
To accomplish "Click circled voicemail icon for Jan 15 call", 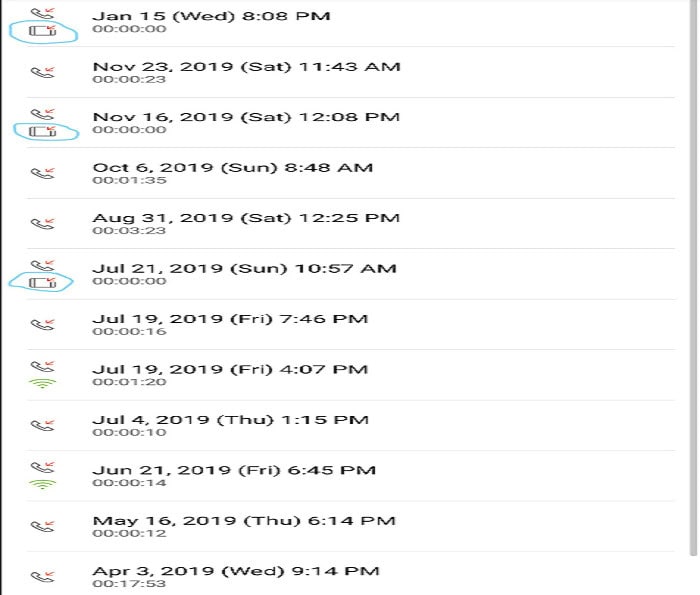I will pos(43,31).
